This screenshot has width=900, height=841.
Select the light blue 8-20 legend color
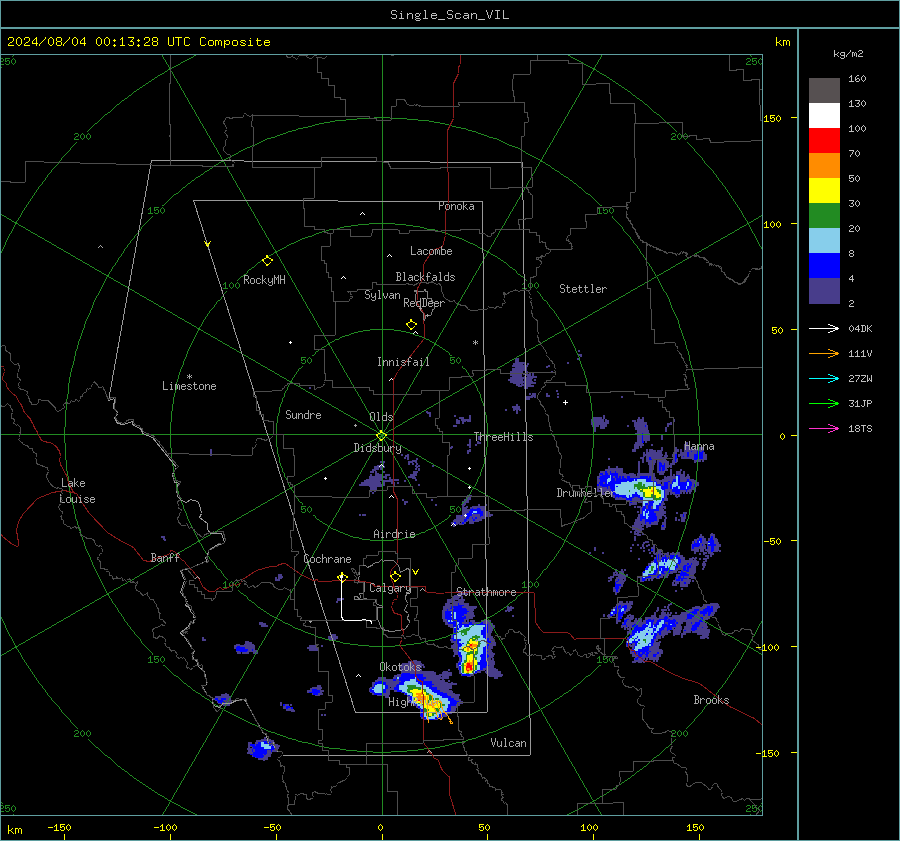coord(824,241)
